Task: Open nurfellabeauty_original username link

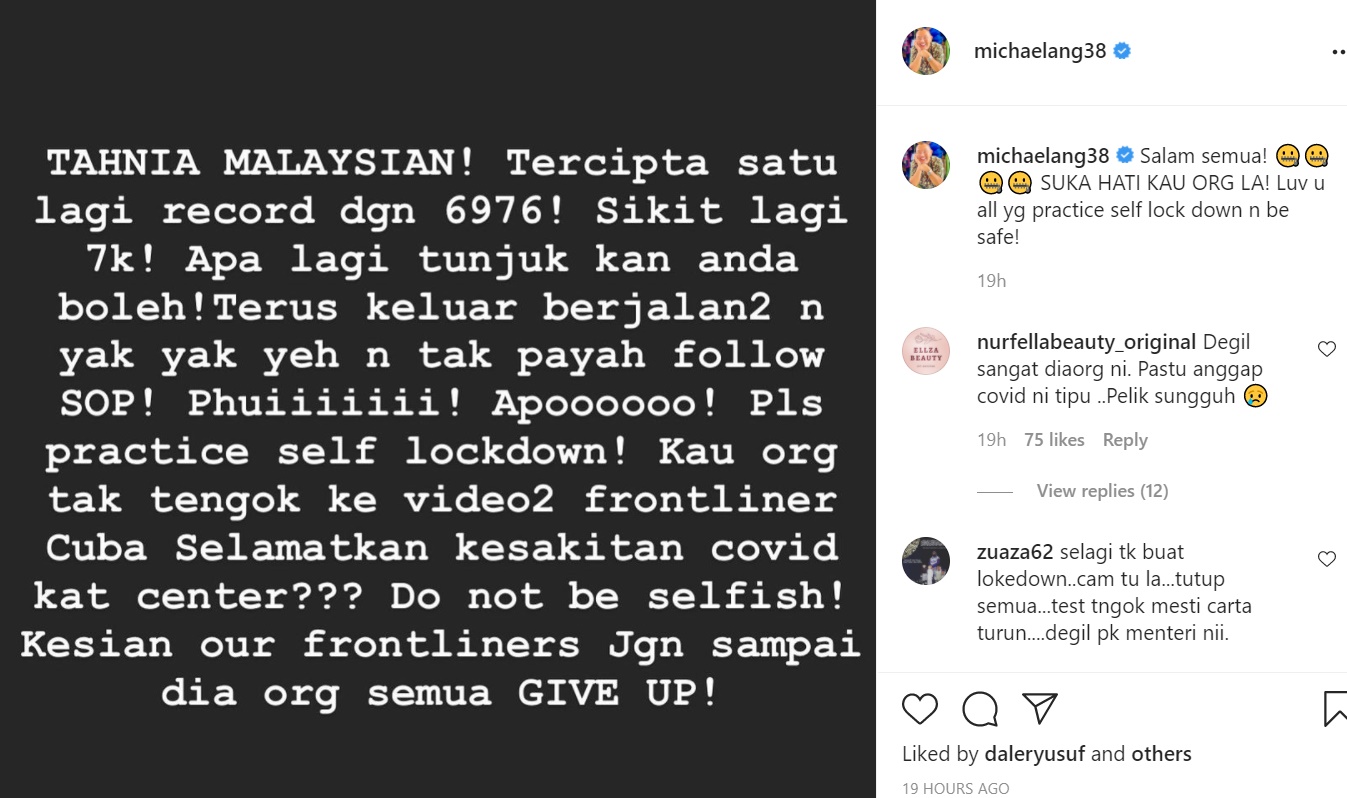Action: (1086, 342)
